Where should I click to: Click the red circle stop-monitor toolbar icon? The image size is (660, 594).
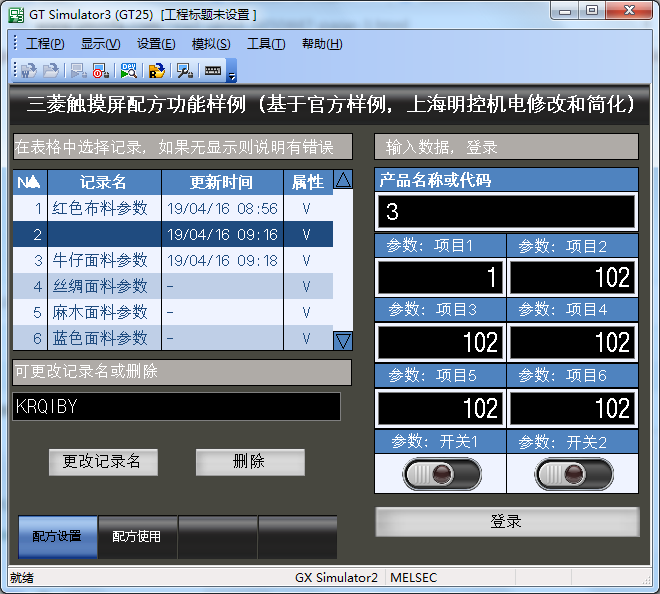(x=101, y=71)
